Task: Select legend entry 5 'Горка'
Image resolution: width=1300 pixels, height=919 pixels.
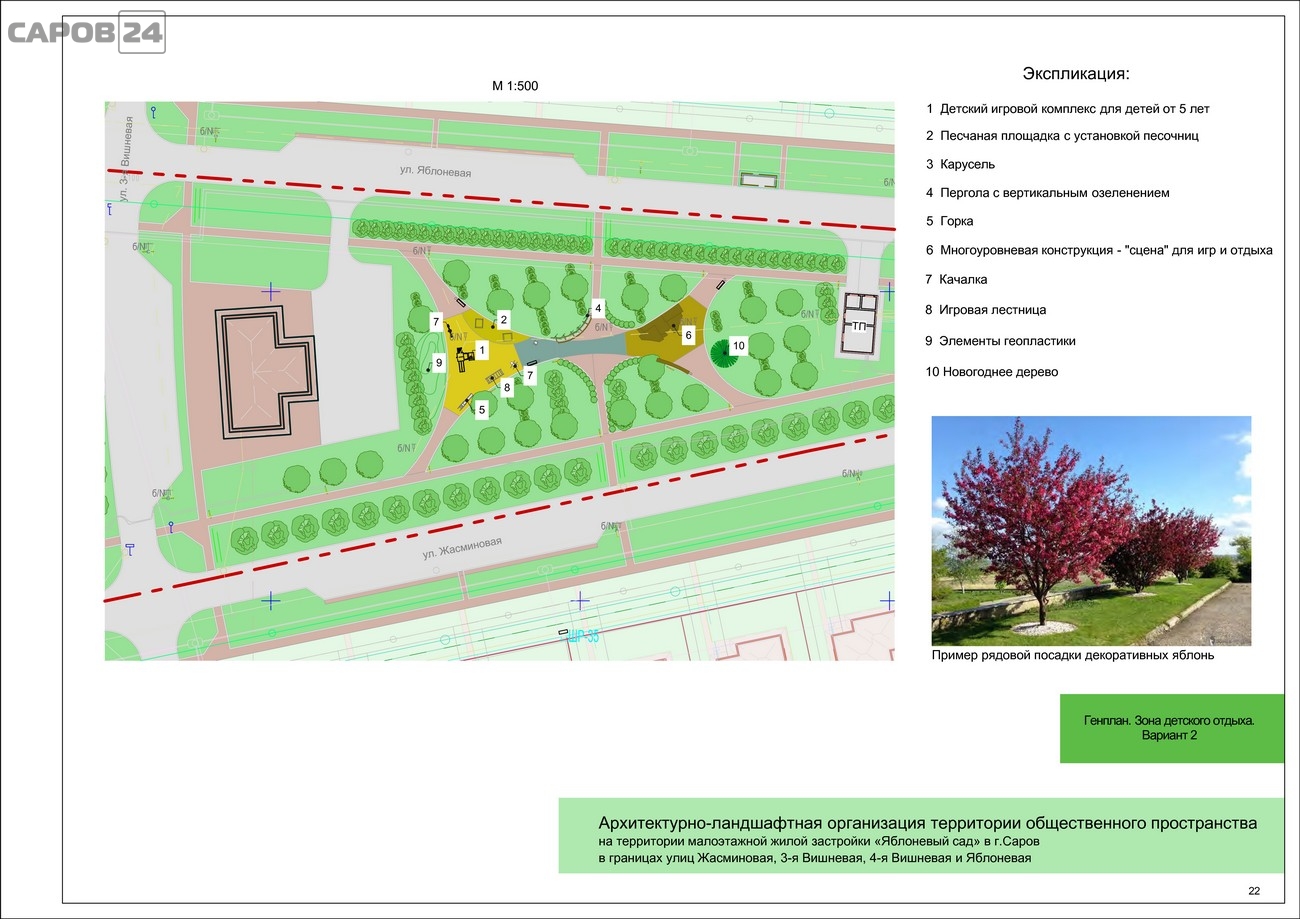Action: (949, 221)
